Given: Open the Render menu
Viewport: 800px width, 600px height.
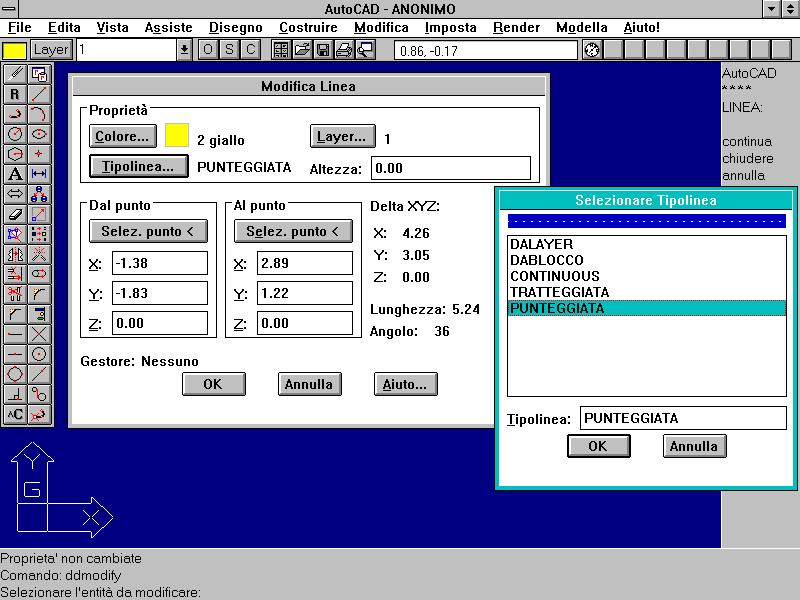Looking at the screenshot, I should pos(516,28).
